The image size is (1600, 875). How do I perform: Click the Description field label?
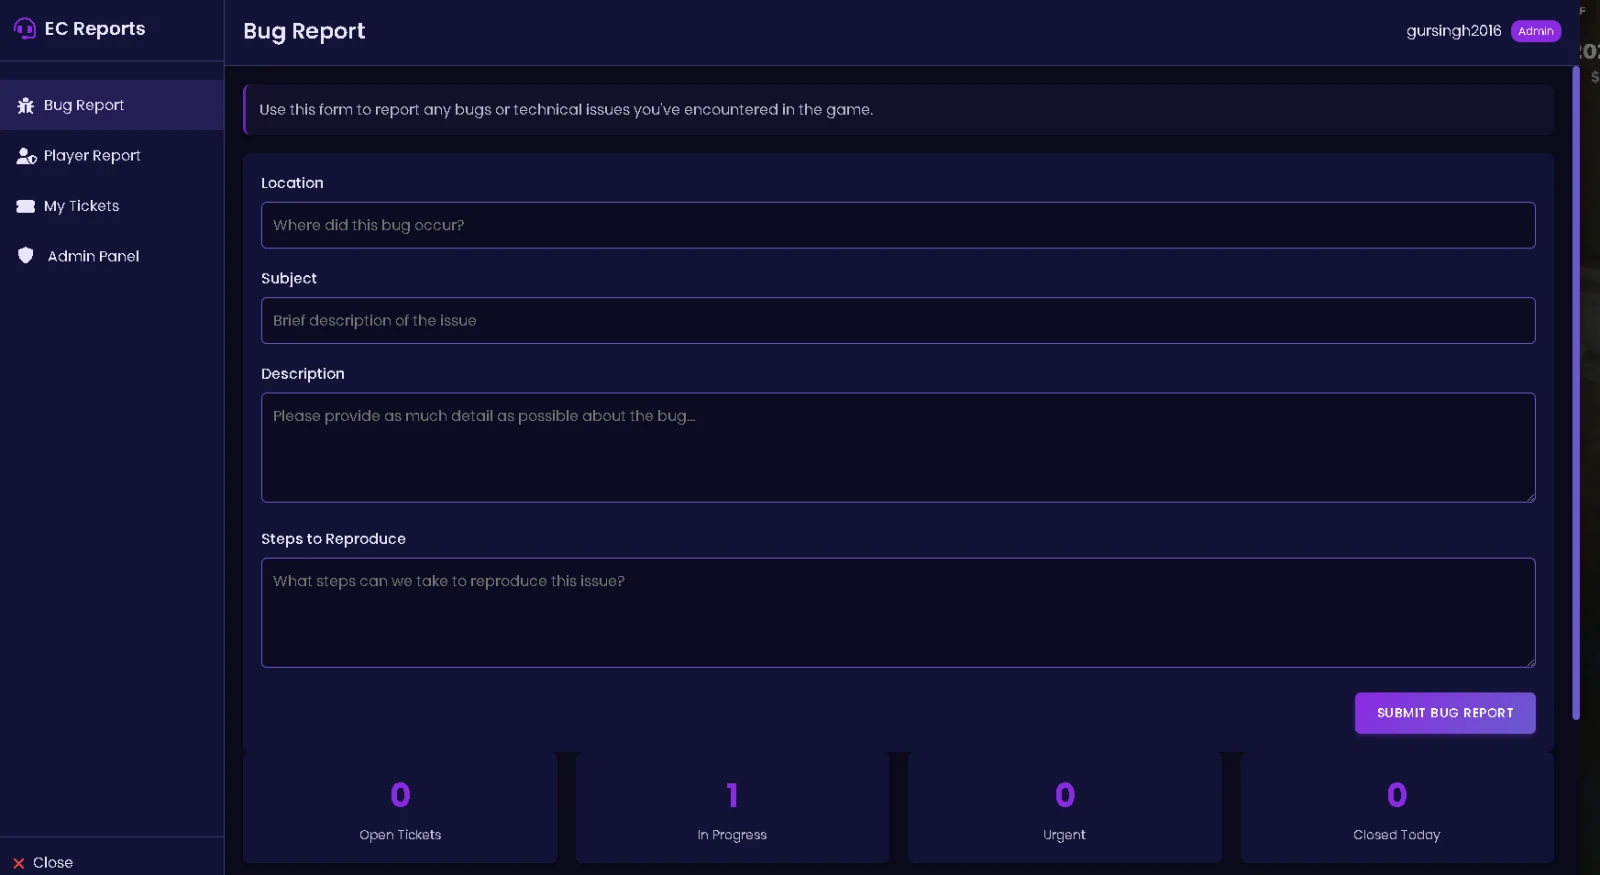(x=303, y=374)
